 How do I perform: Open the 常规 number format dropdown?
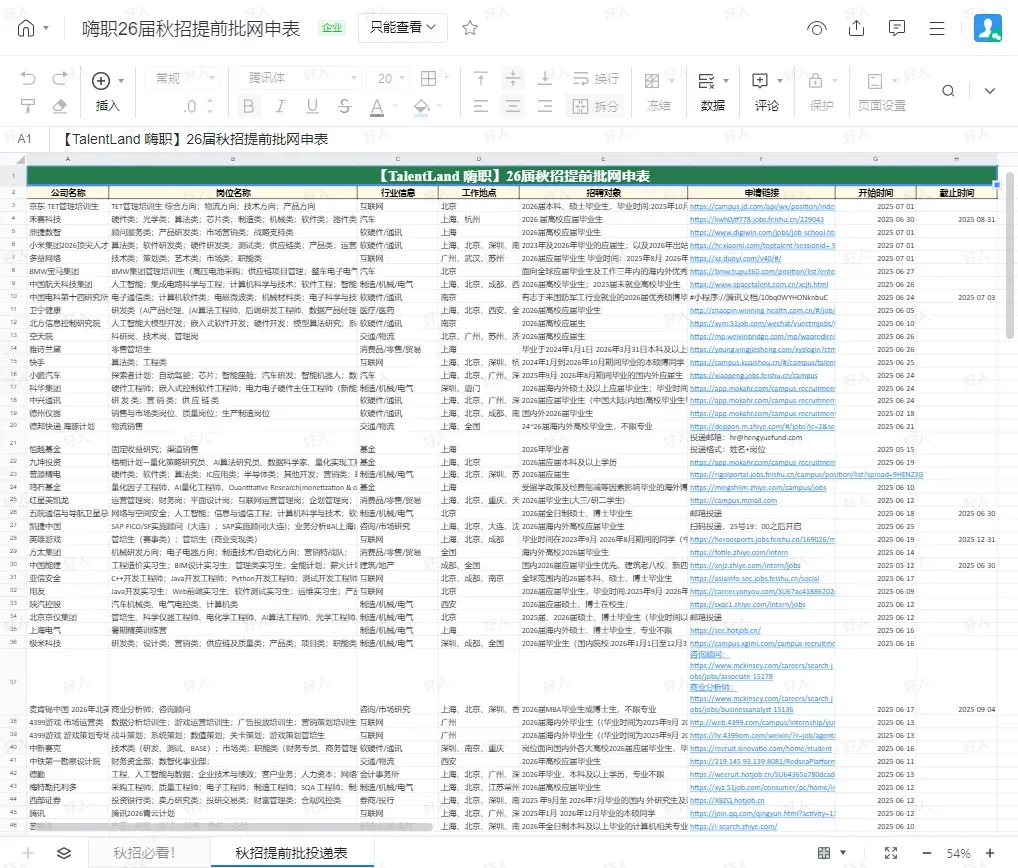[x=184, y=79]
